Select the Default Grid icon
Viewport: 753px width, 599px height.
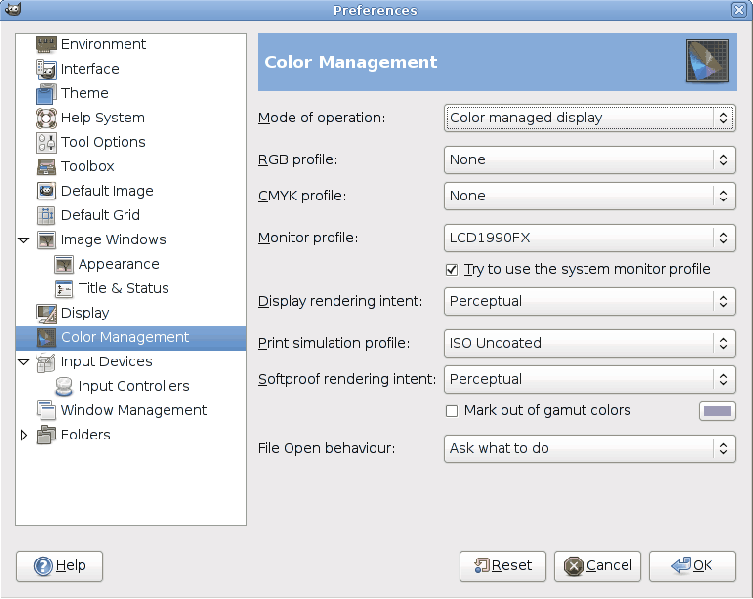[46, 215]
